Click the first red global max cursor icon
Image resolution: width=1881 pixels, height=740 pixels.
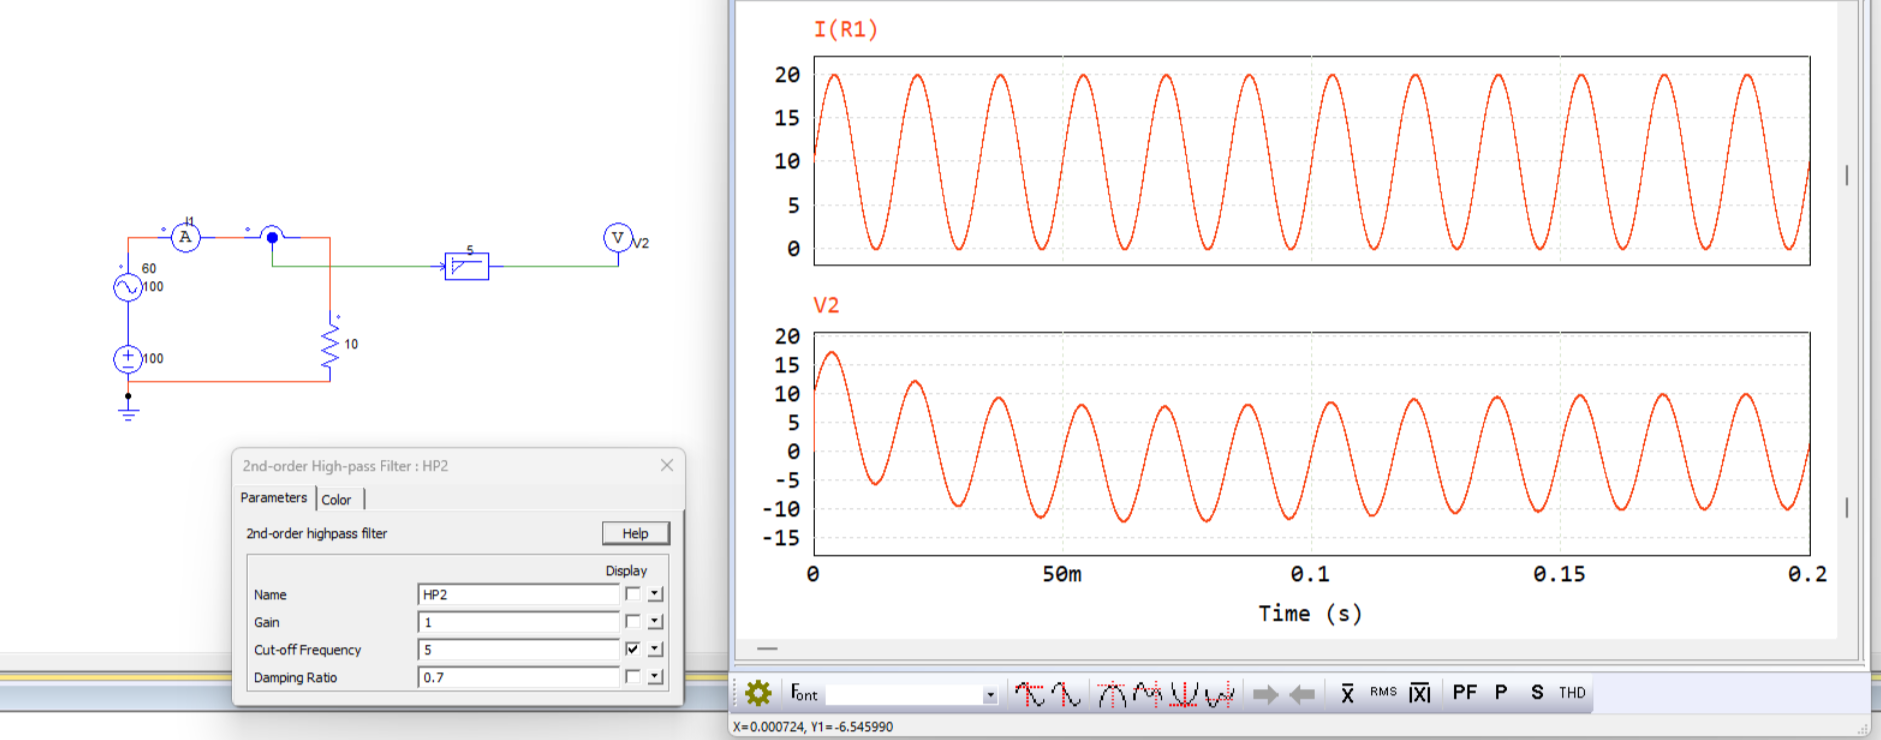[x=1029, y=694]
